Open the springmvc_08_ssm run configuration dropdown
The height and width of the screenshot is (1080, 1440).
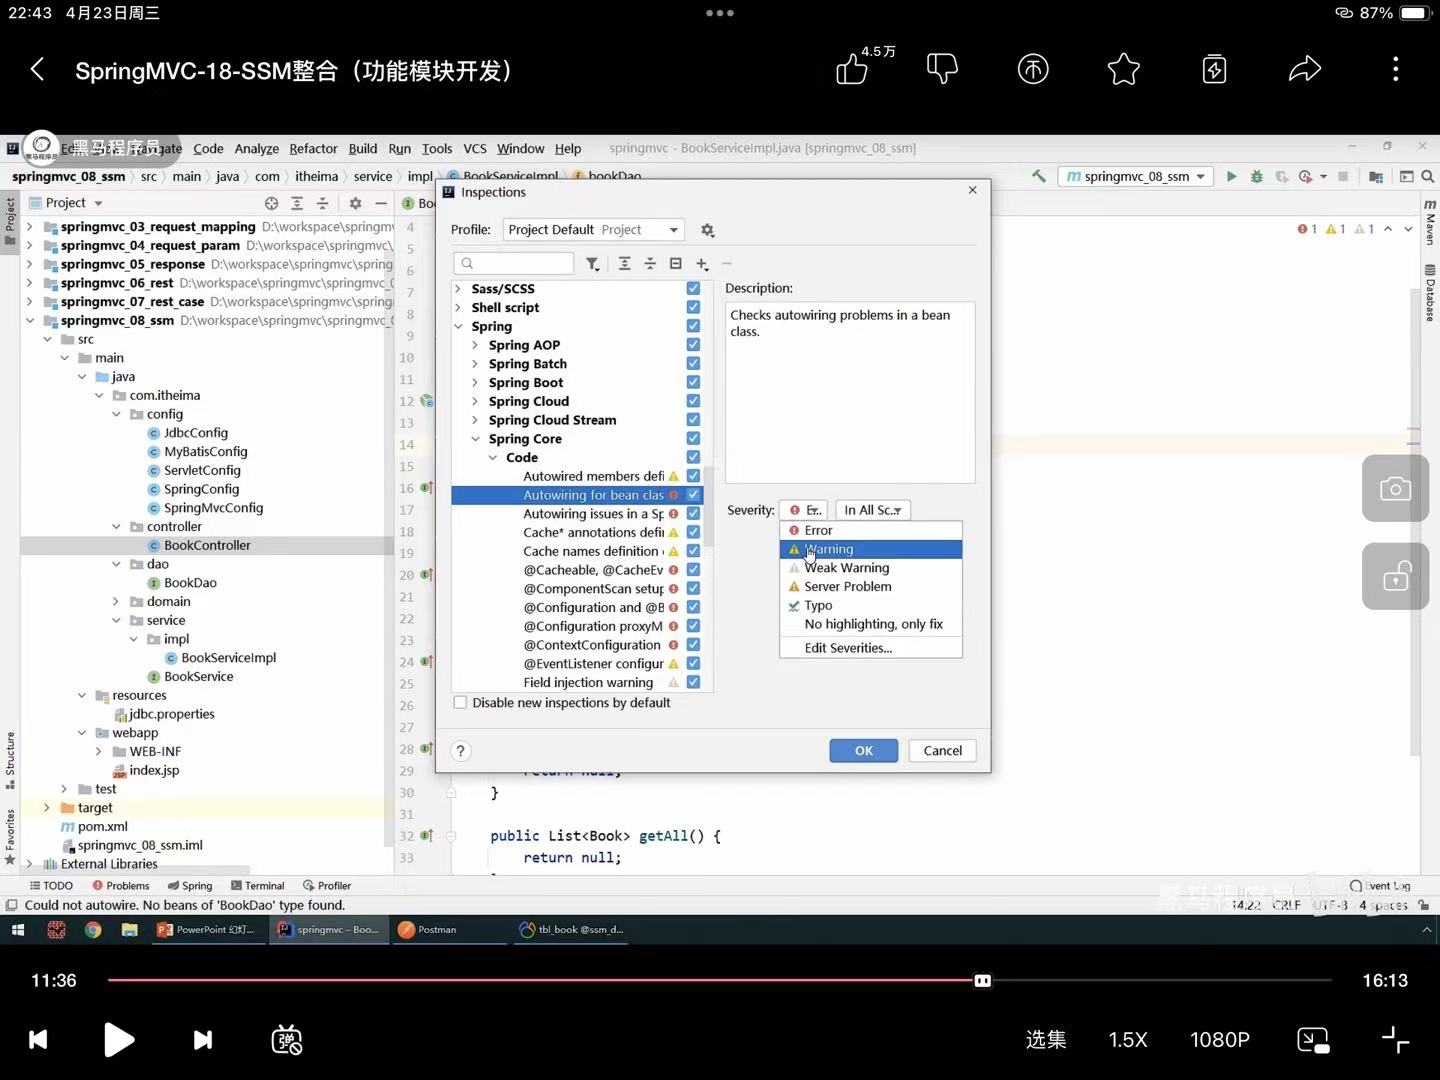pos(1135,176)
